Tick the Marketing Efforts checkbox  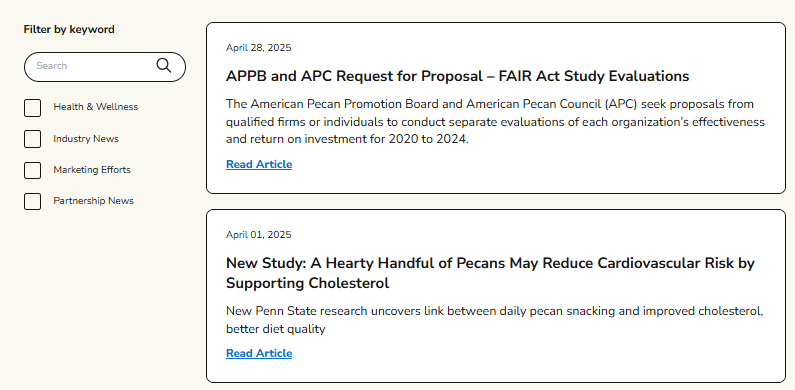32,170
